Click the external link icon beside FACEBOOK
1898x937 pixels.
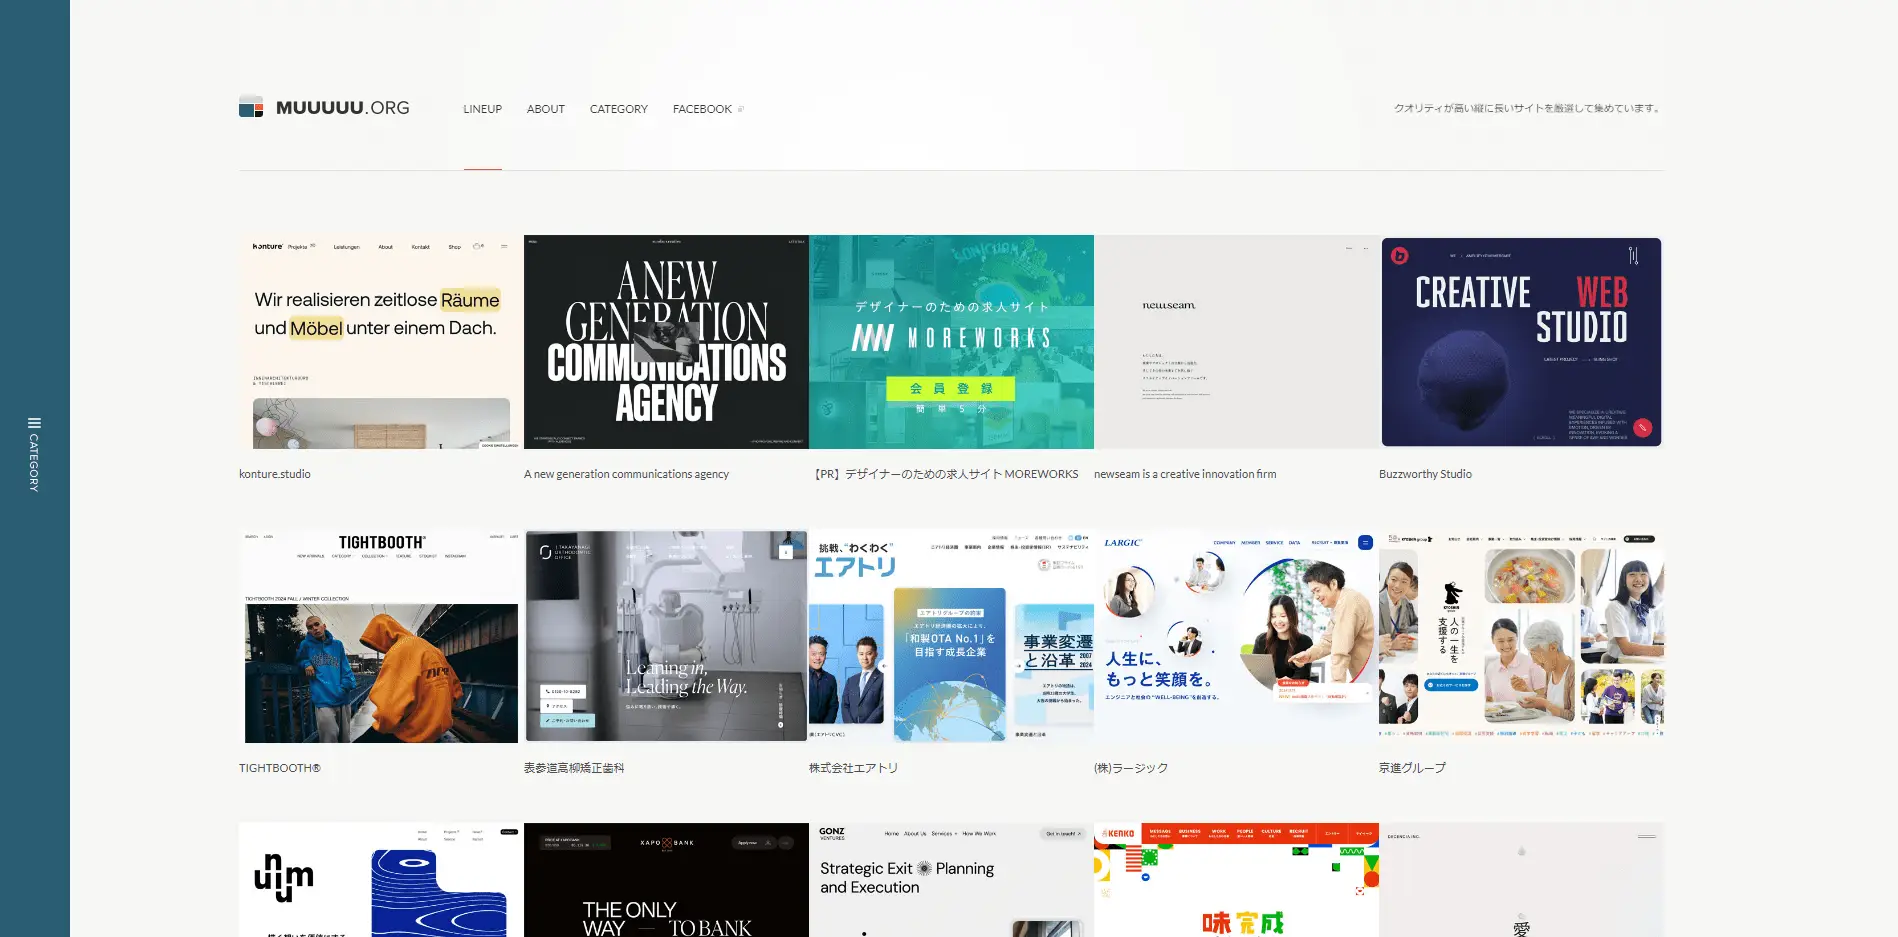pyautogui.click(x=741, y=109)
